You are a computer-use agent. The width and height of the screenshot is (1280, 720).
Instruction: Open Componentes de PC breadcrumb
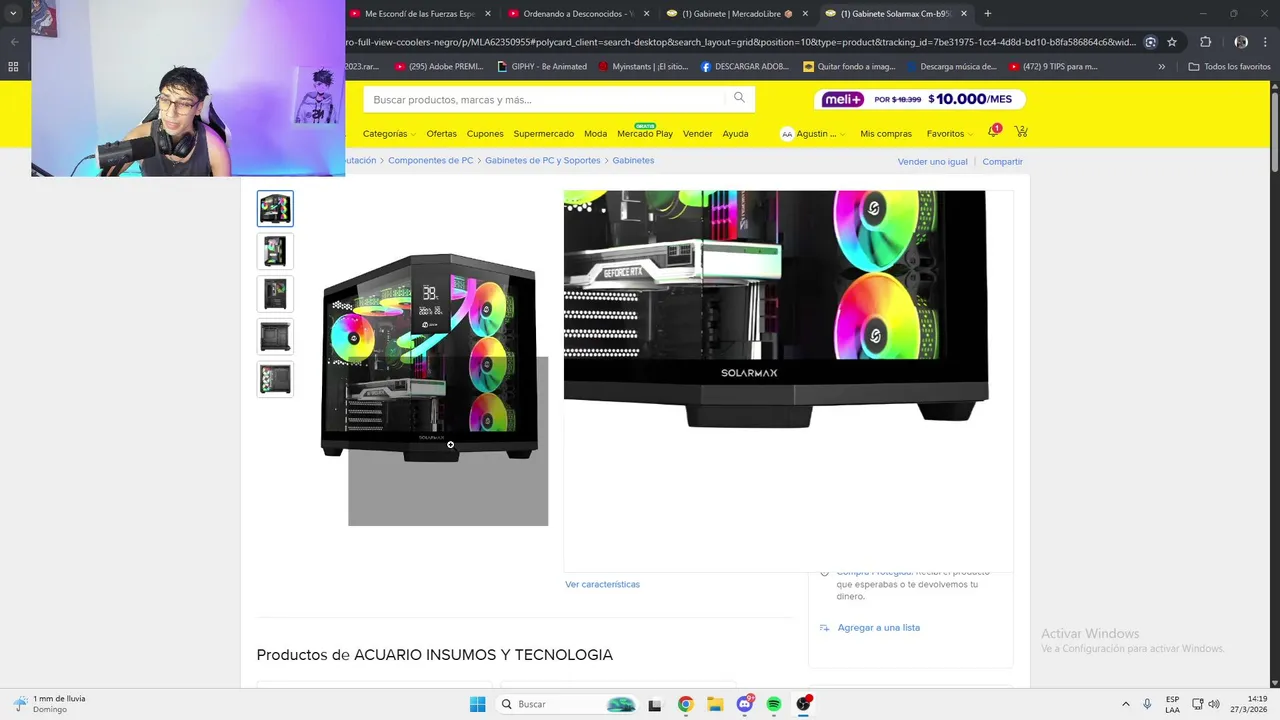tap(431, 160)
